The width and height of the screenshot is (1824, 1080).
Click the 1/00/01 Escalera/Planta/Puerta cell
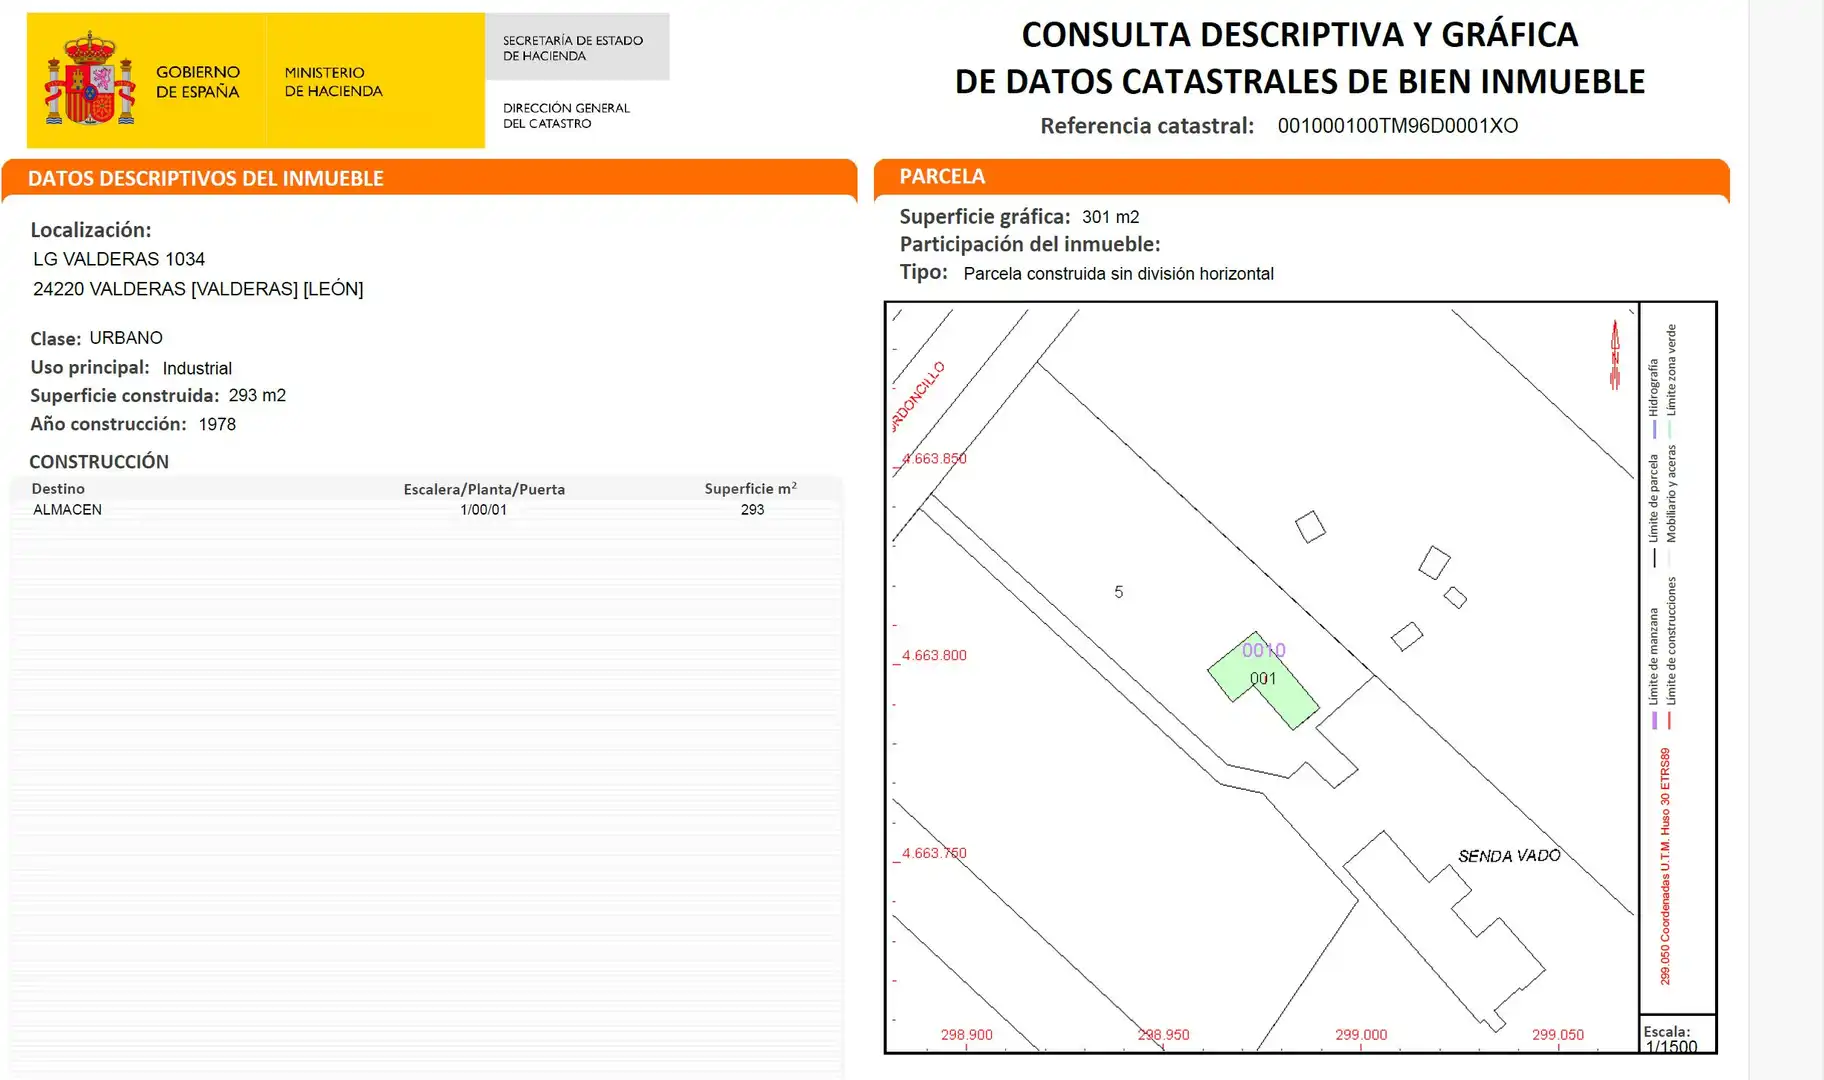[483, 510]
